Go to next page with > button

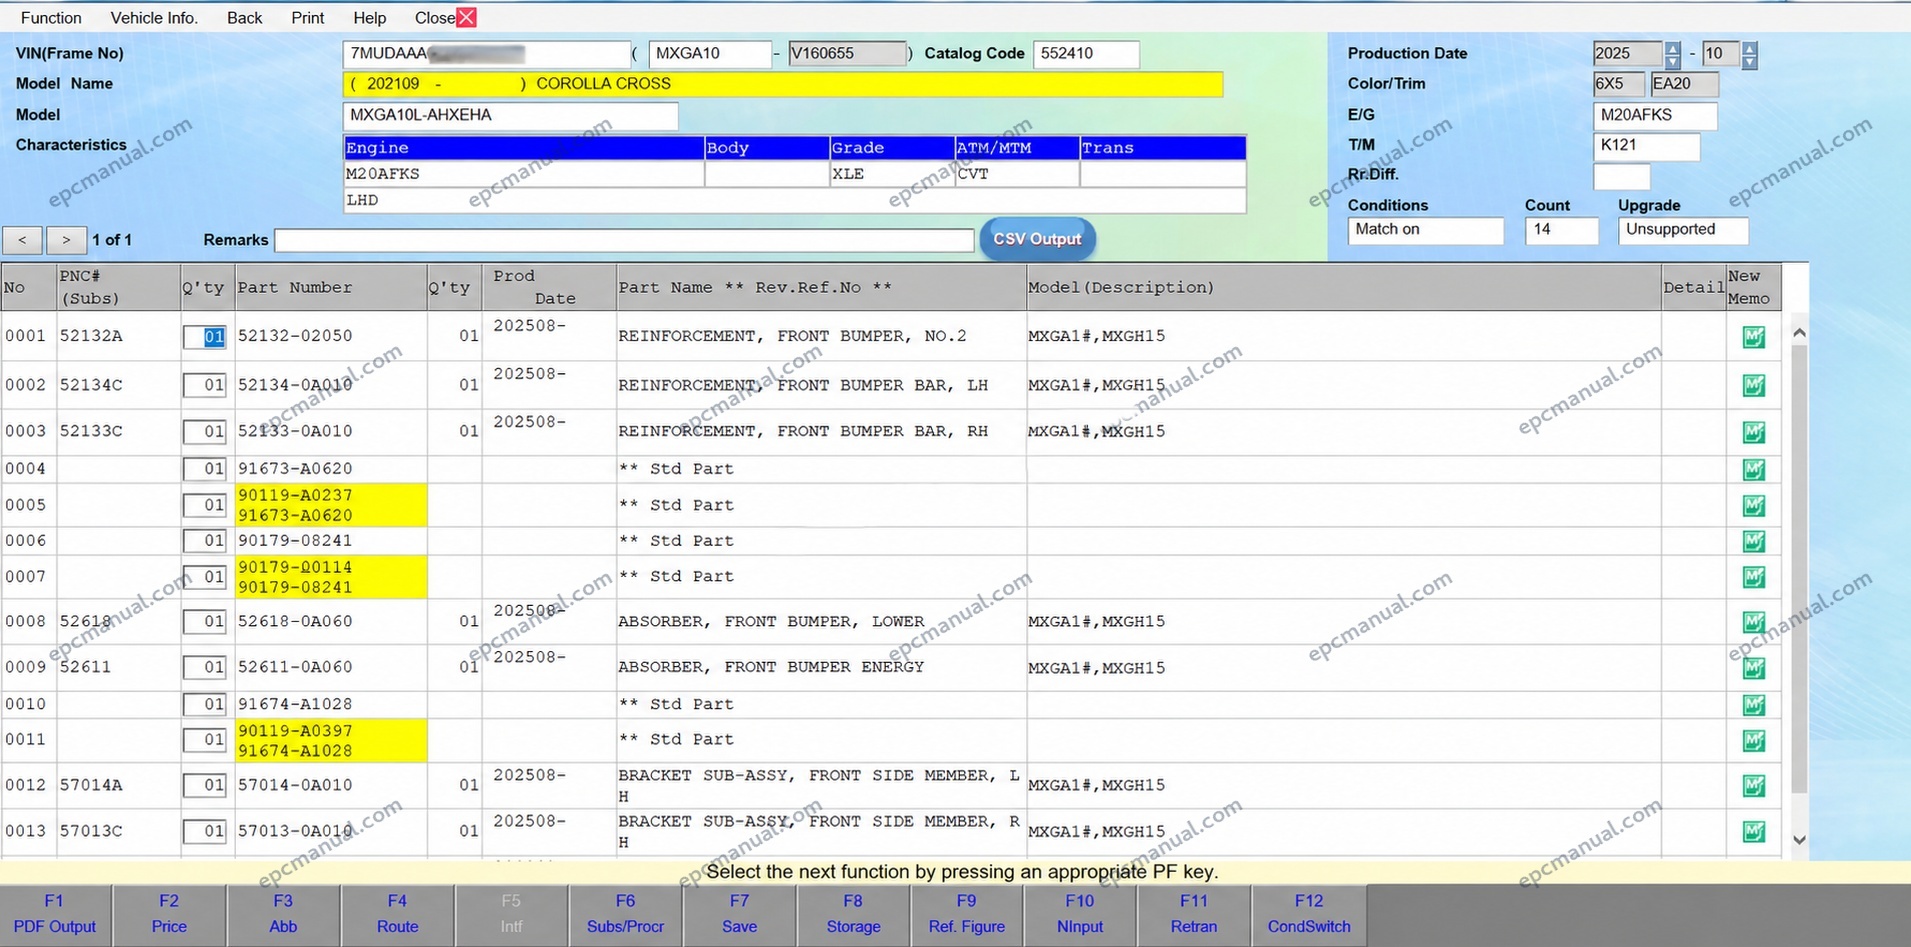point(66,240)
